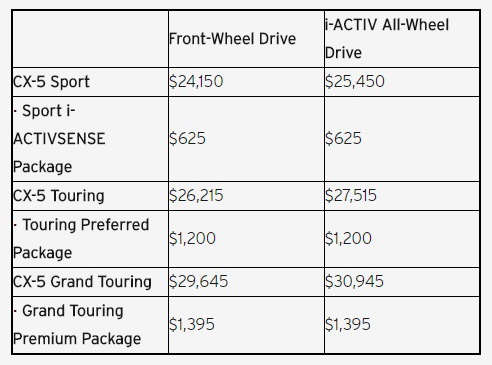Select the CX-5 Touring row label
492x365 pixels.
coord(59,196)
